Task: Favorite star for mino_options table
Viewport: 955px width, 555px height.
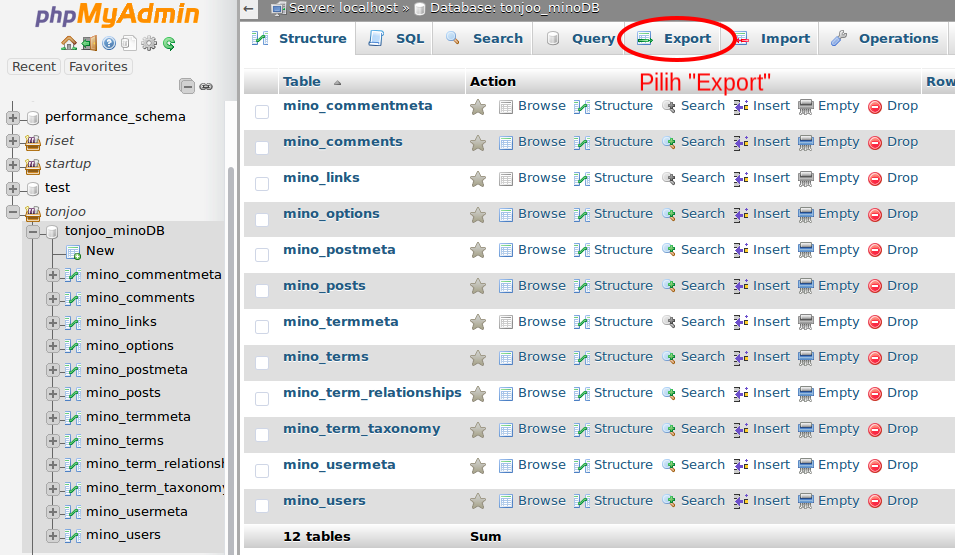Action: [x=478, y=215]
